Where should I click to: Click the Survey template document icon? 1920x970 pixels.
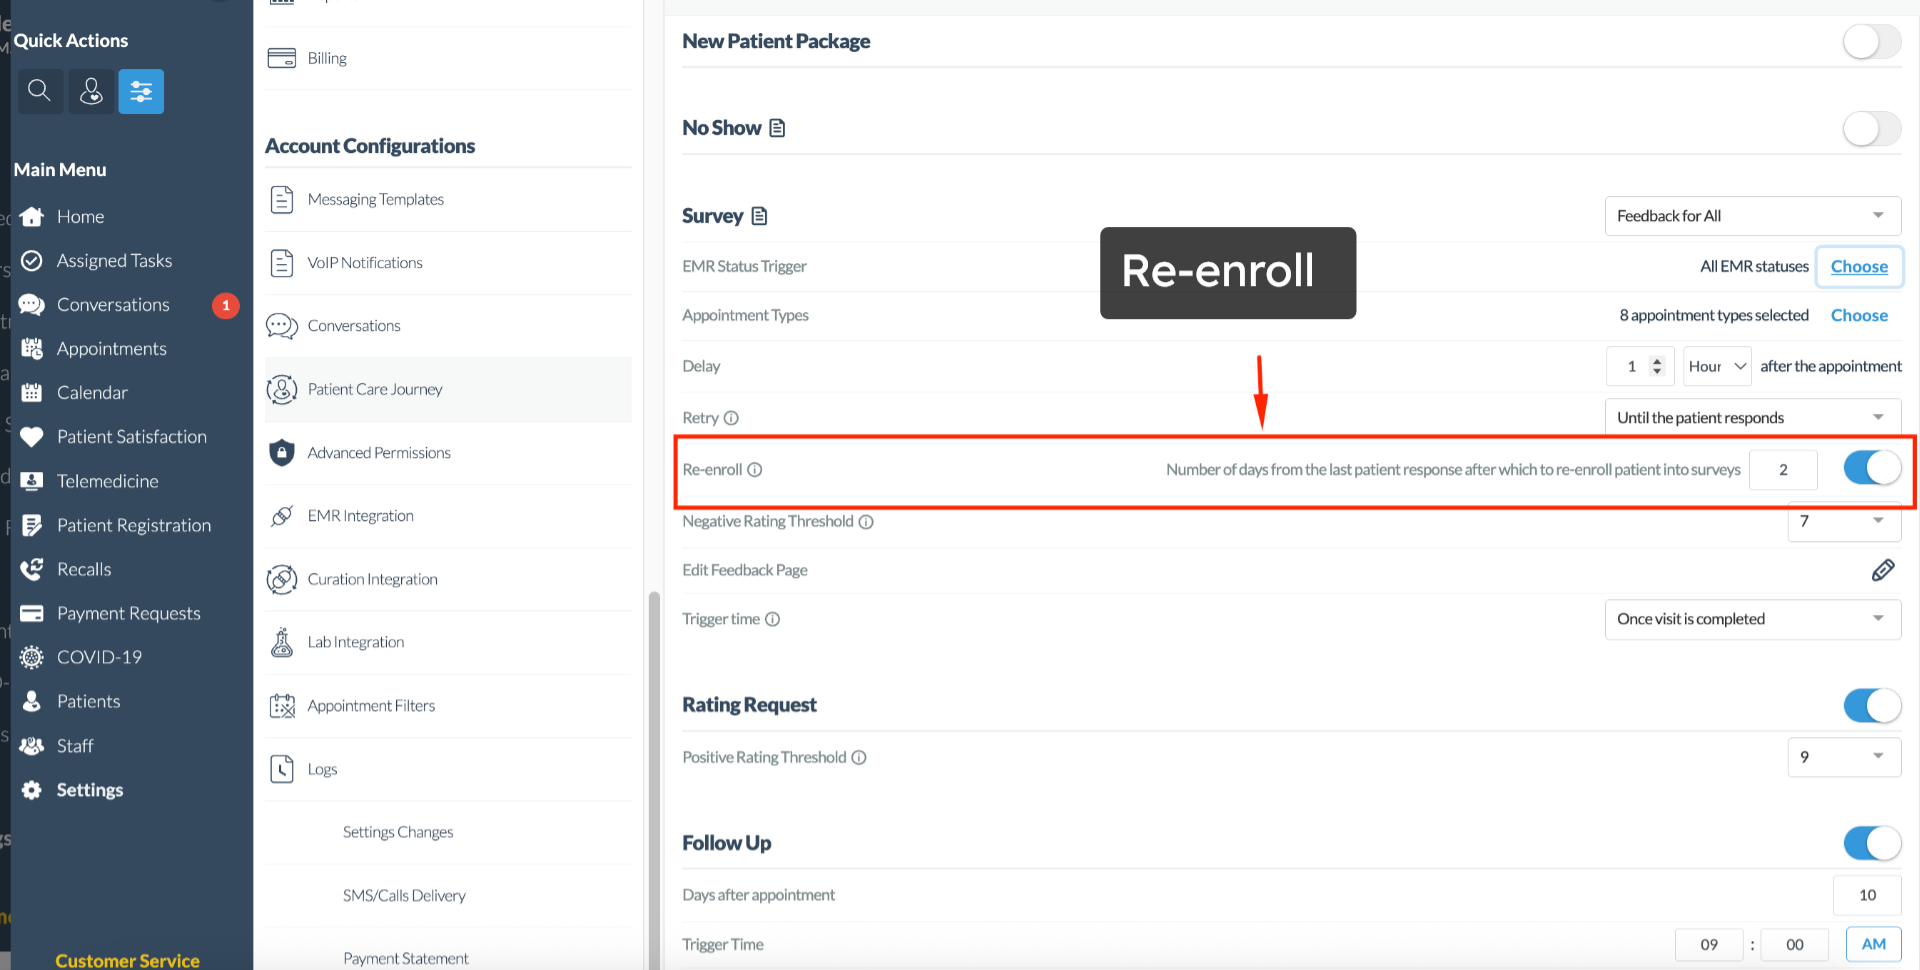click(x=759, y=216)
